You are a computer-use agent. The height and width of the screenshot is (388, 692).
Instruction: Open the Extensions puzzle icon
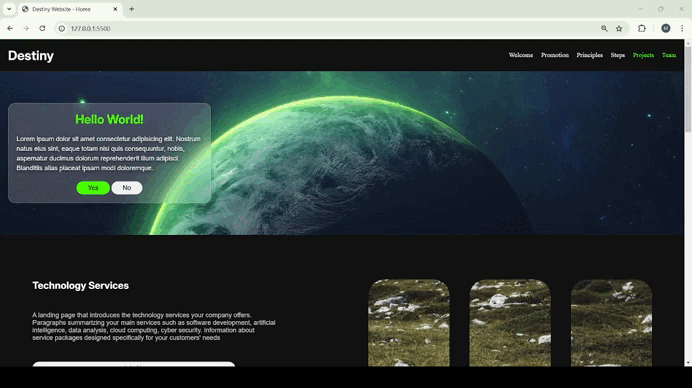point(642,28)
